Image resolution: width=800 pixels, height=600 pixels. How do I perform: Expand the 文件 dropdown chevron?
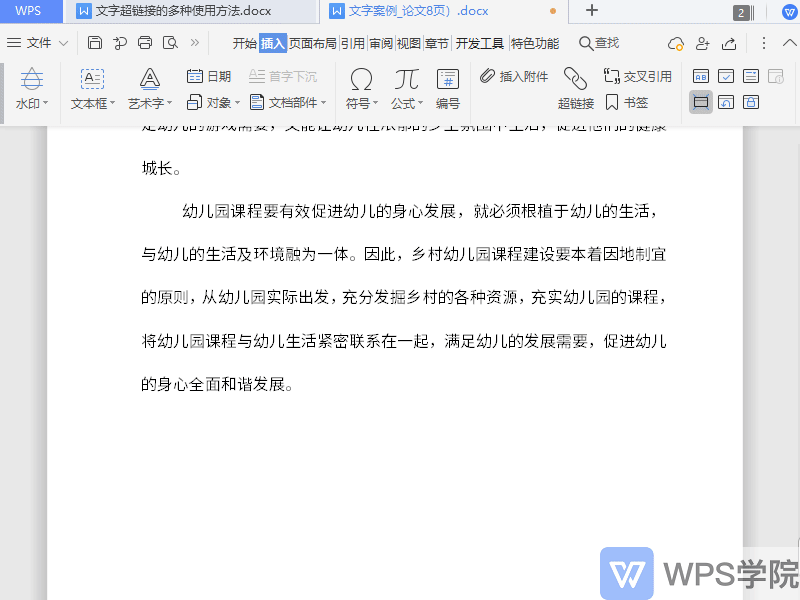click(x=64, y=43)
